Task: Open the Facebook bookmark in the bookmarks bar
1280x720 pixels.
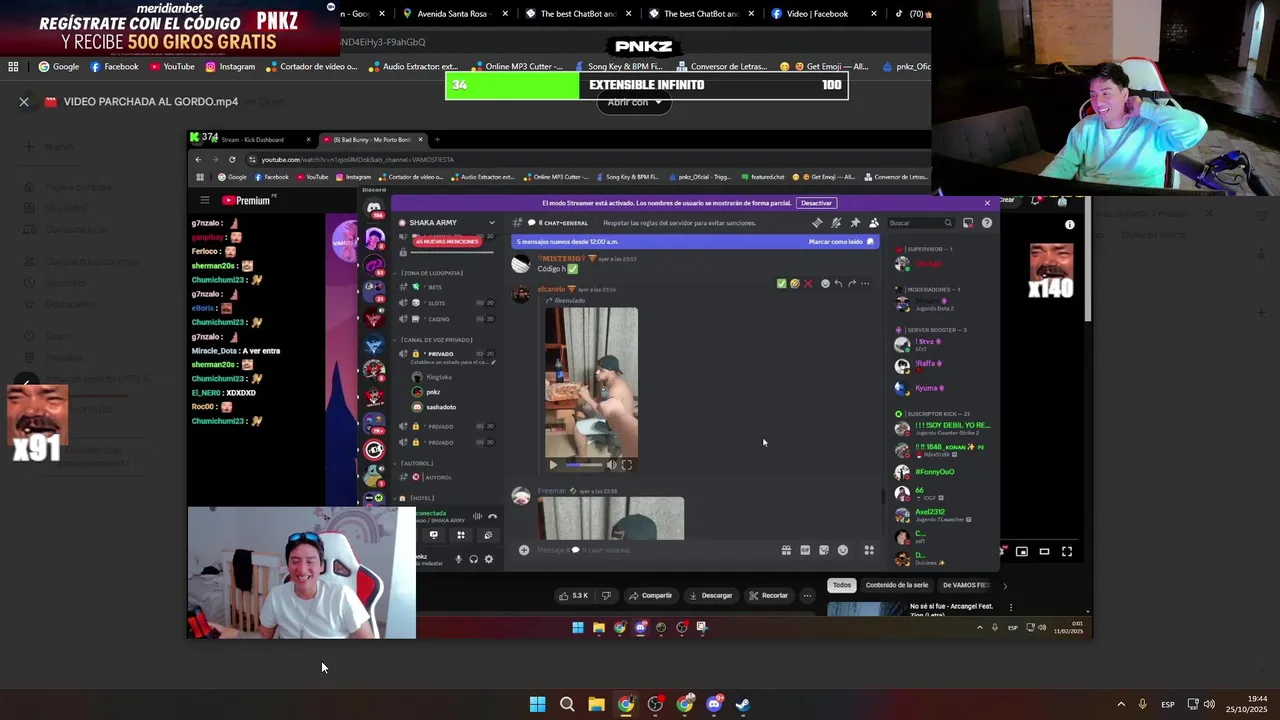Action: point(114,67)
